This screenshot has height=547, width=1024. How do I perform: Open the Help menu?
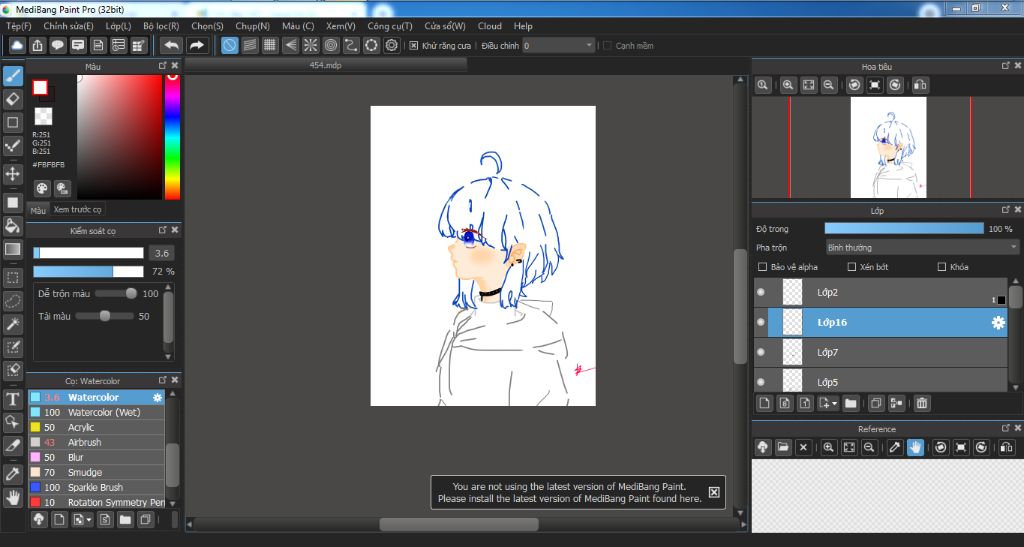pos(523,26)
